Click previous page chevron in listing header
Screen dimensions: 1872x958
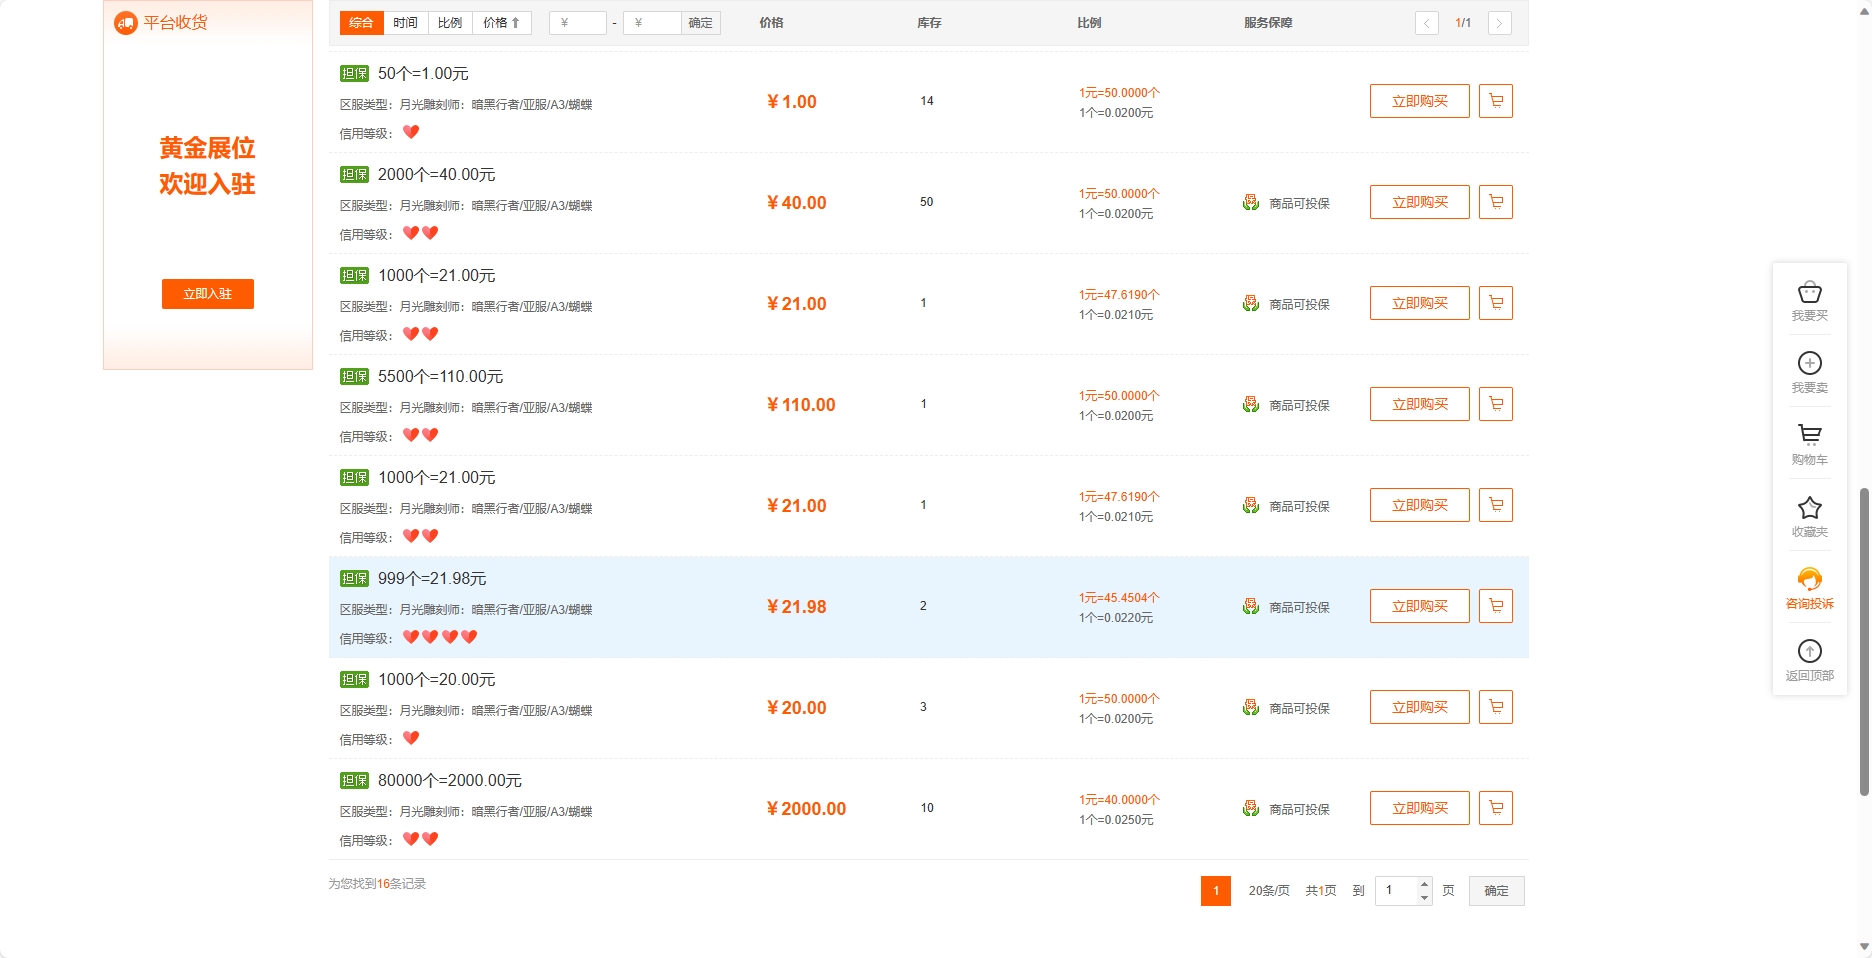pyautogui.click(x=1426, y=22)
